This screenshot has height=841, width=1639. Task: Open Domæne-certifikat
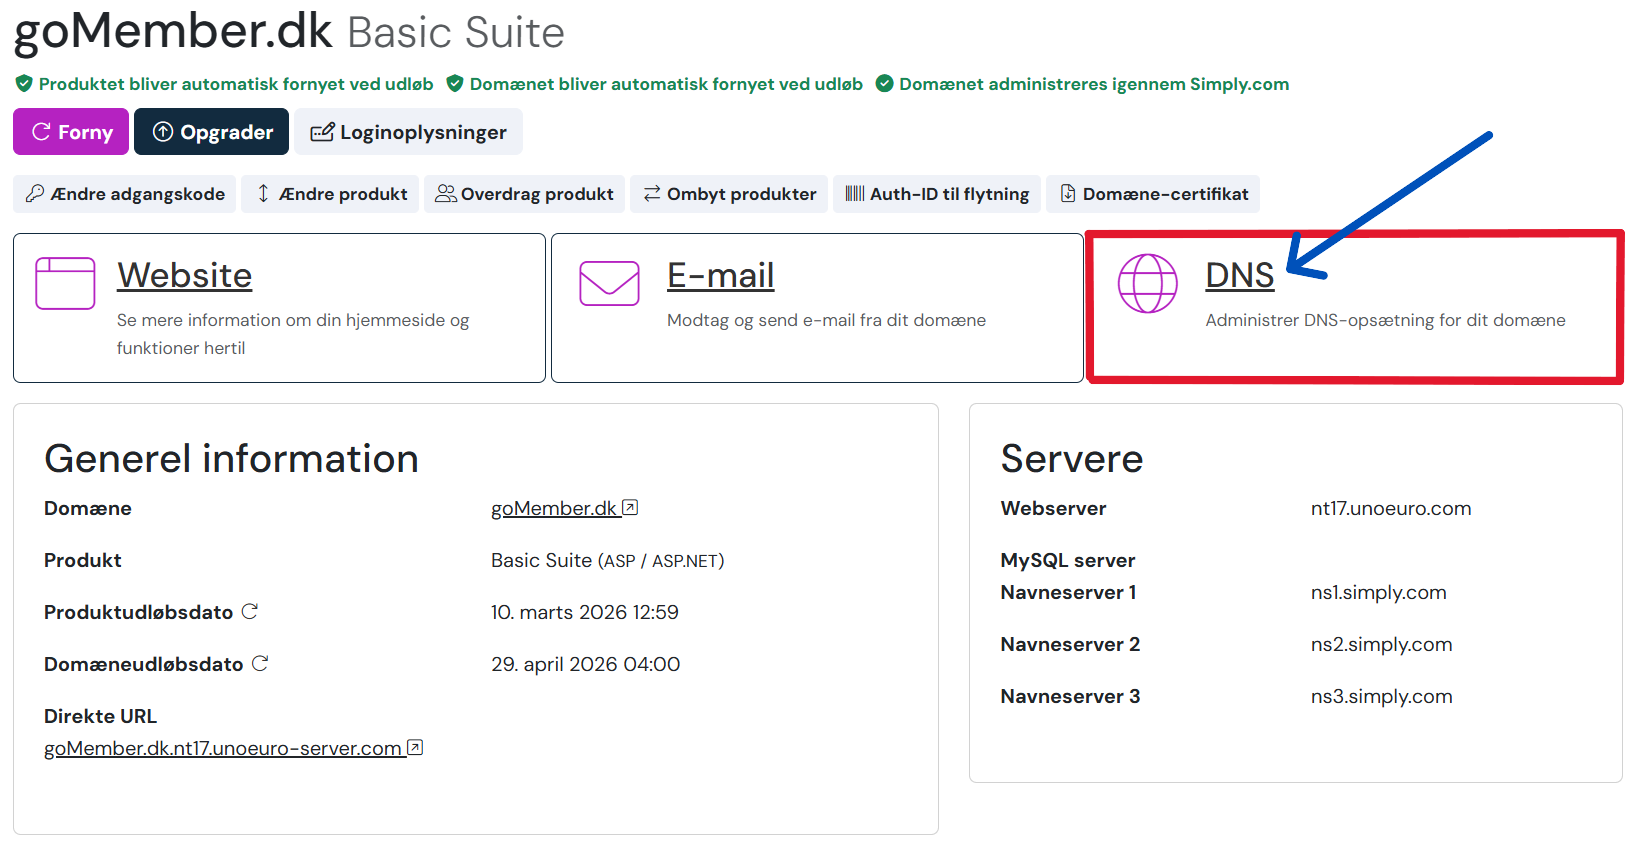[1153, 194]
